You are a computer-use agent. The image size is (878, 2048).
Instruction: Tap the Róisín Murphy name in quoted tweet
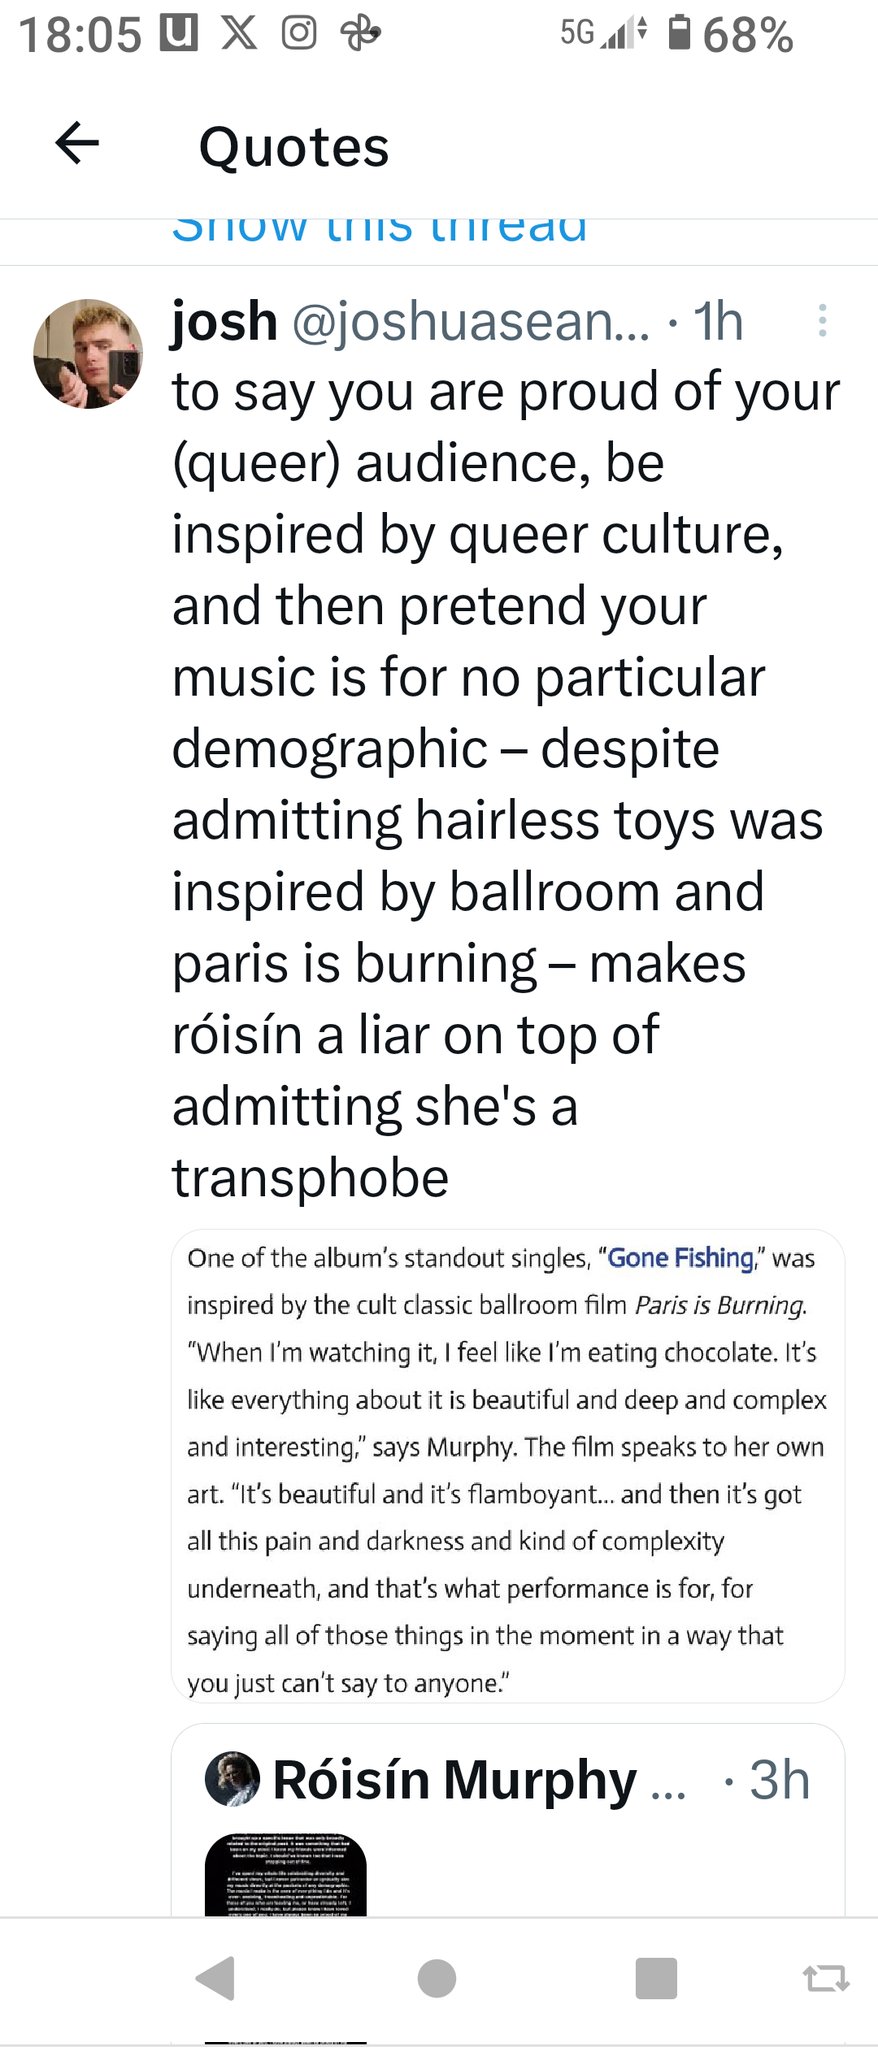point(455,1780)
